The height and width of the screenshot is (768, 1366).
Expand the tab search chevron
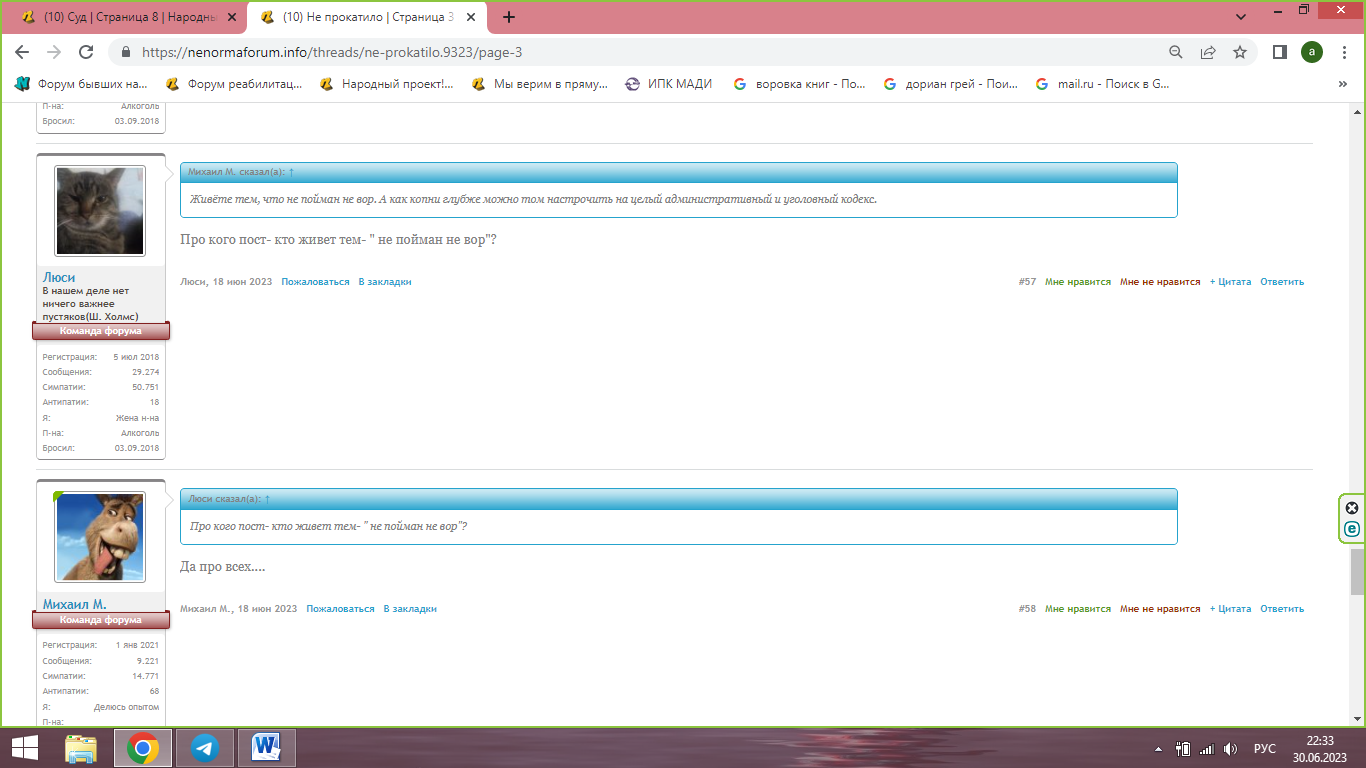[1241, 17]
